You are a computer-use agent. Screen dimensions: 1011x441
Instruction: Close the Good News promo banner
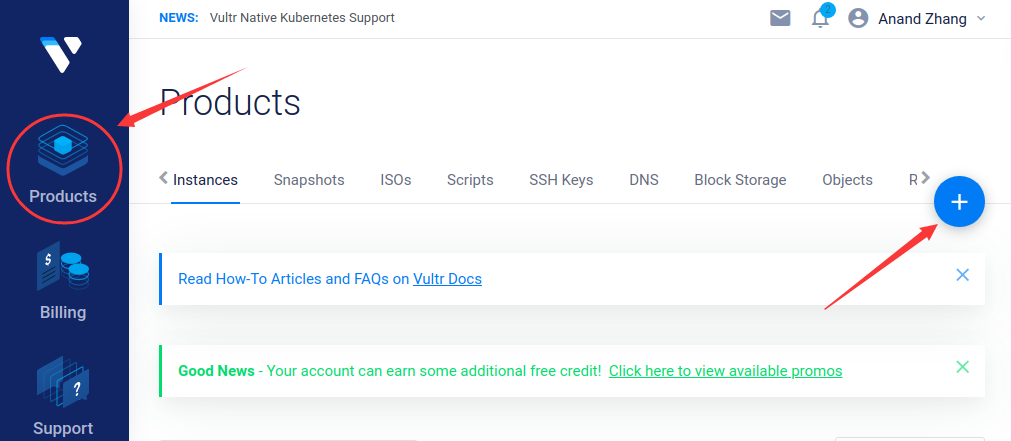(962, 368)
